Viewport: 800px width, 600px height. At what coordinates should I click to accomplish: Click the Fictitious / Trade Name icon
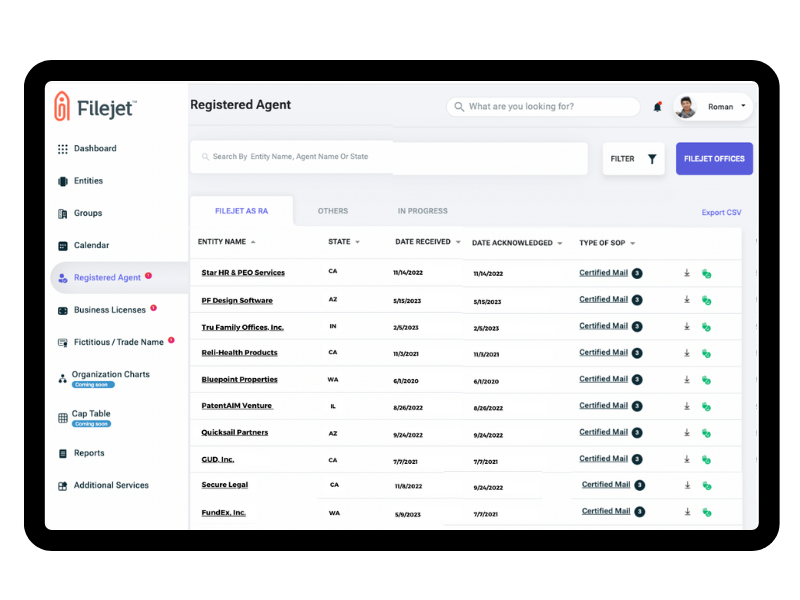point(63,342)
